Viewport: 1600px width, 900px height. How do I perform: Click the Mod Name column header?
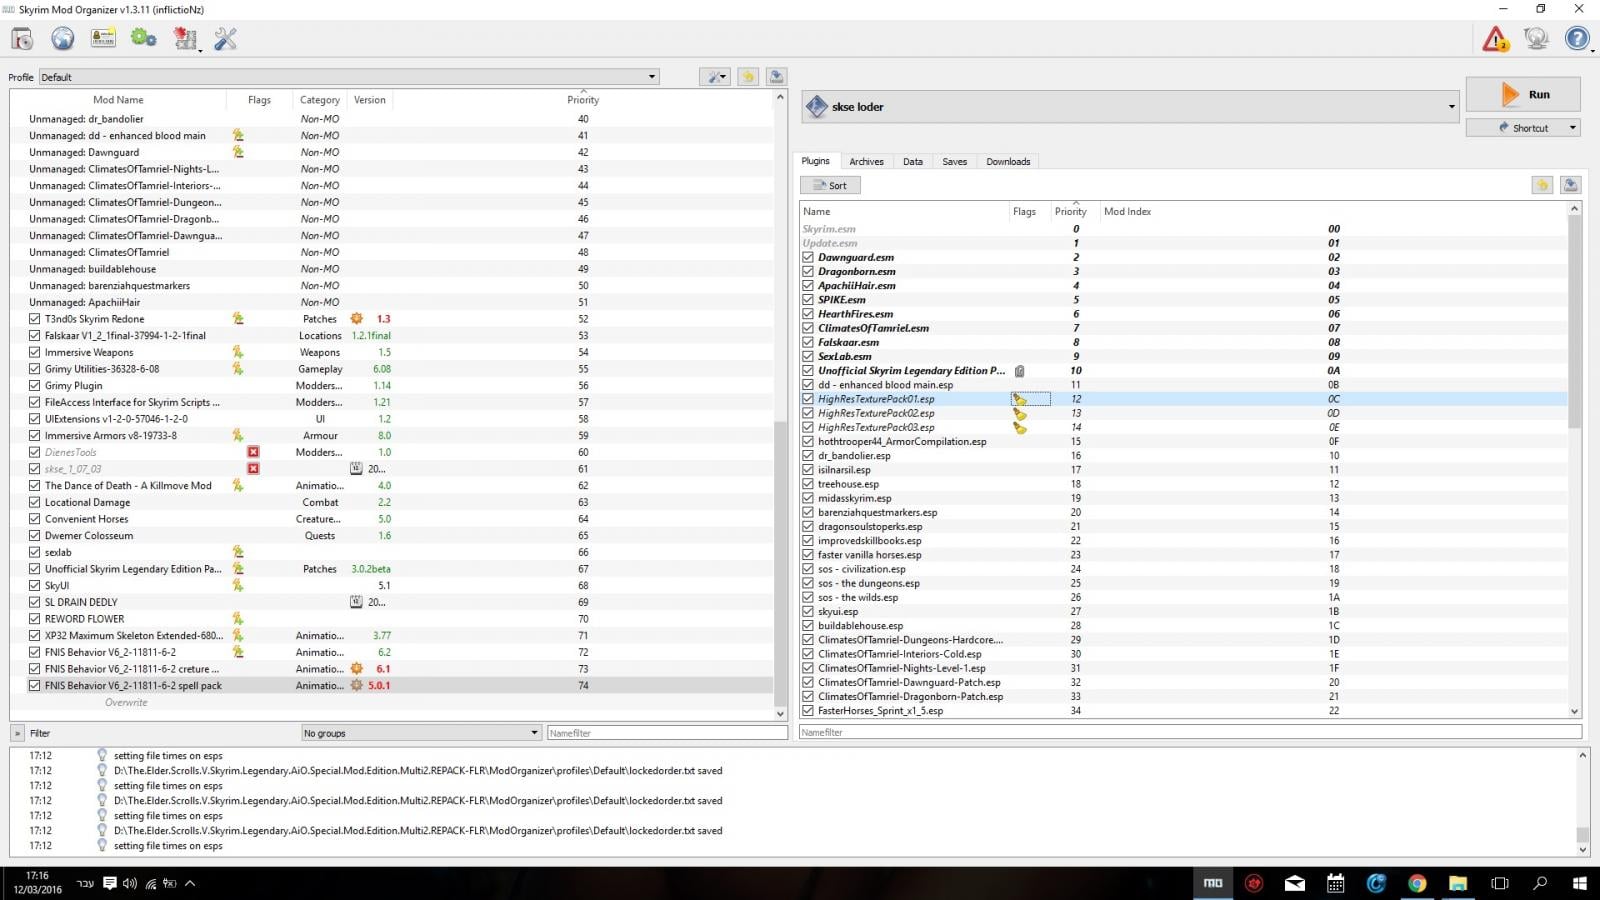[118, 100]
